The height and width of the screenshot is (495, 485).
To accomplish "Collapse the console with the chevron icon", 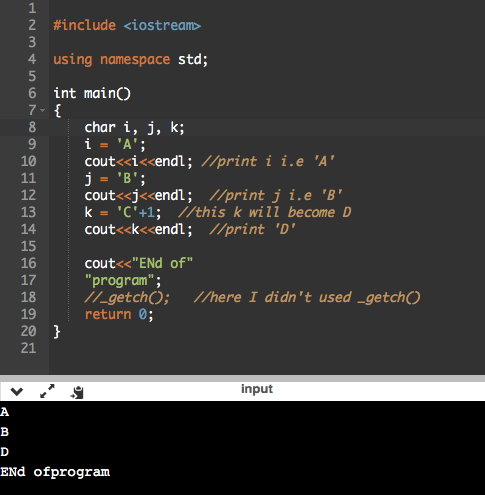I will click(x=17, y=391).
